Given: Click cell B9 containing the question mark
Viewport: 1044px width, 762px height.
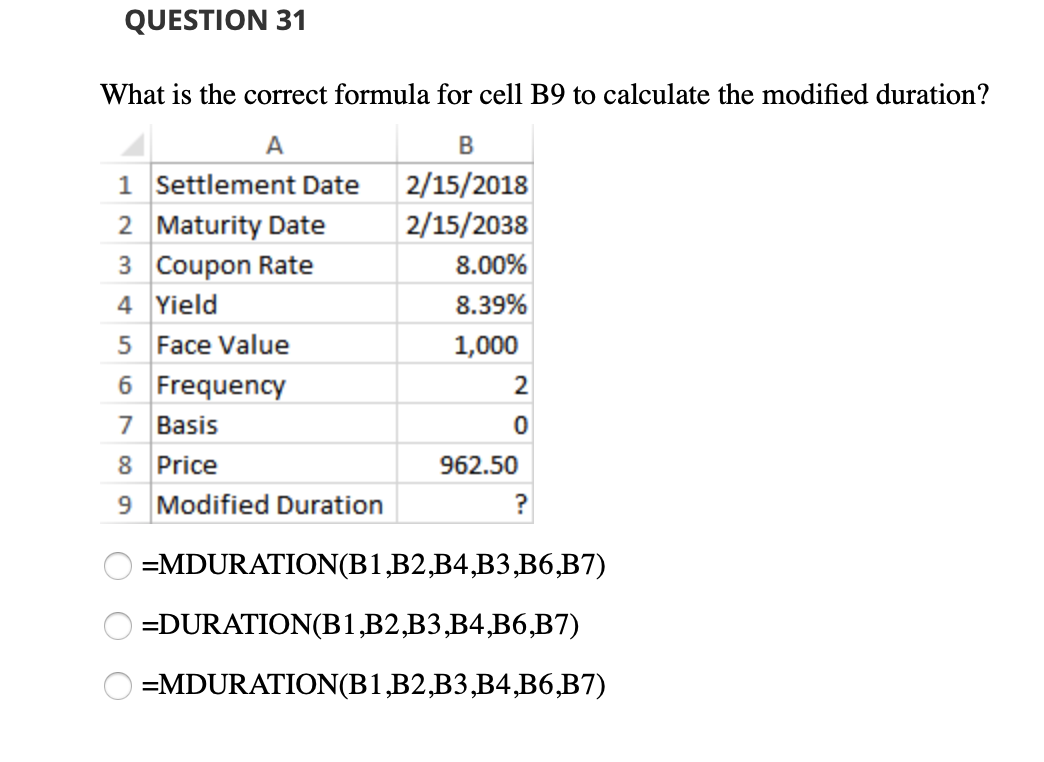Looking at the screenshot, I should (465, 504).
